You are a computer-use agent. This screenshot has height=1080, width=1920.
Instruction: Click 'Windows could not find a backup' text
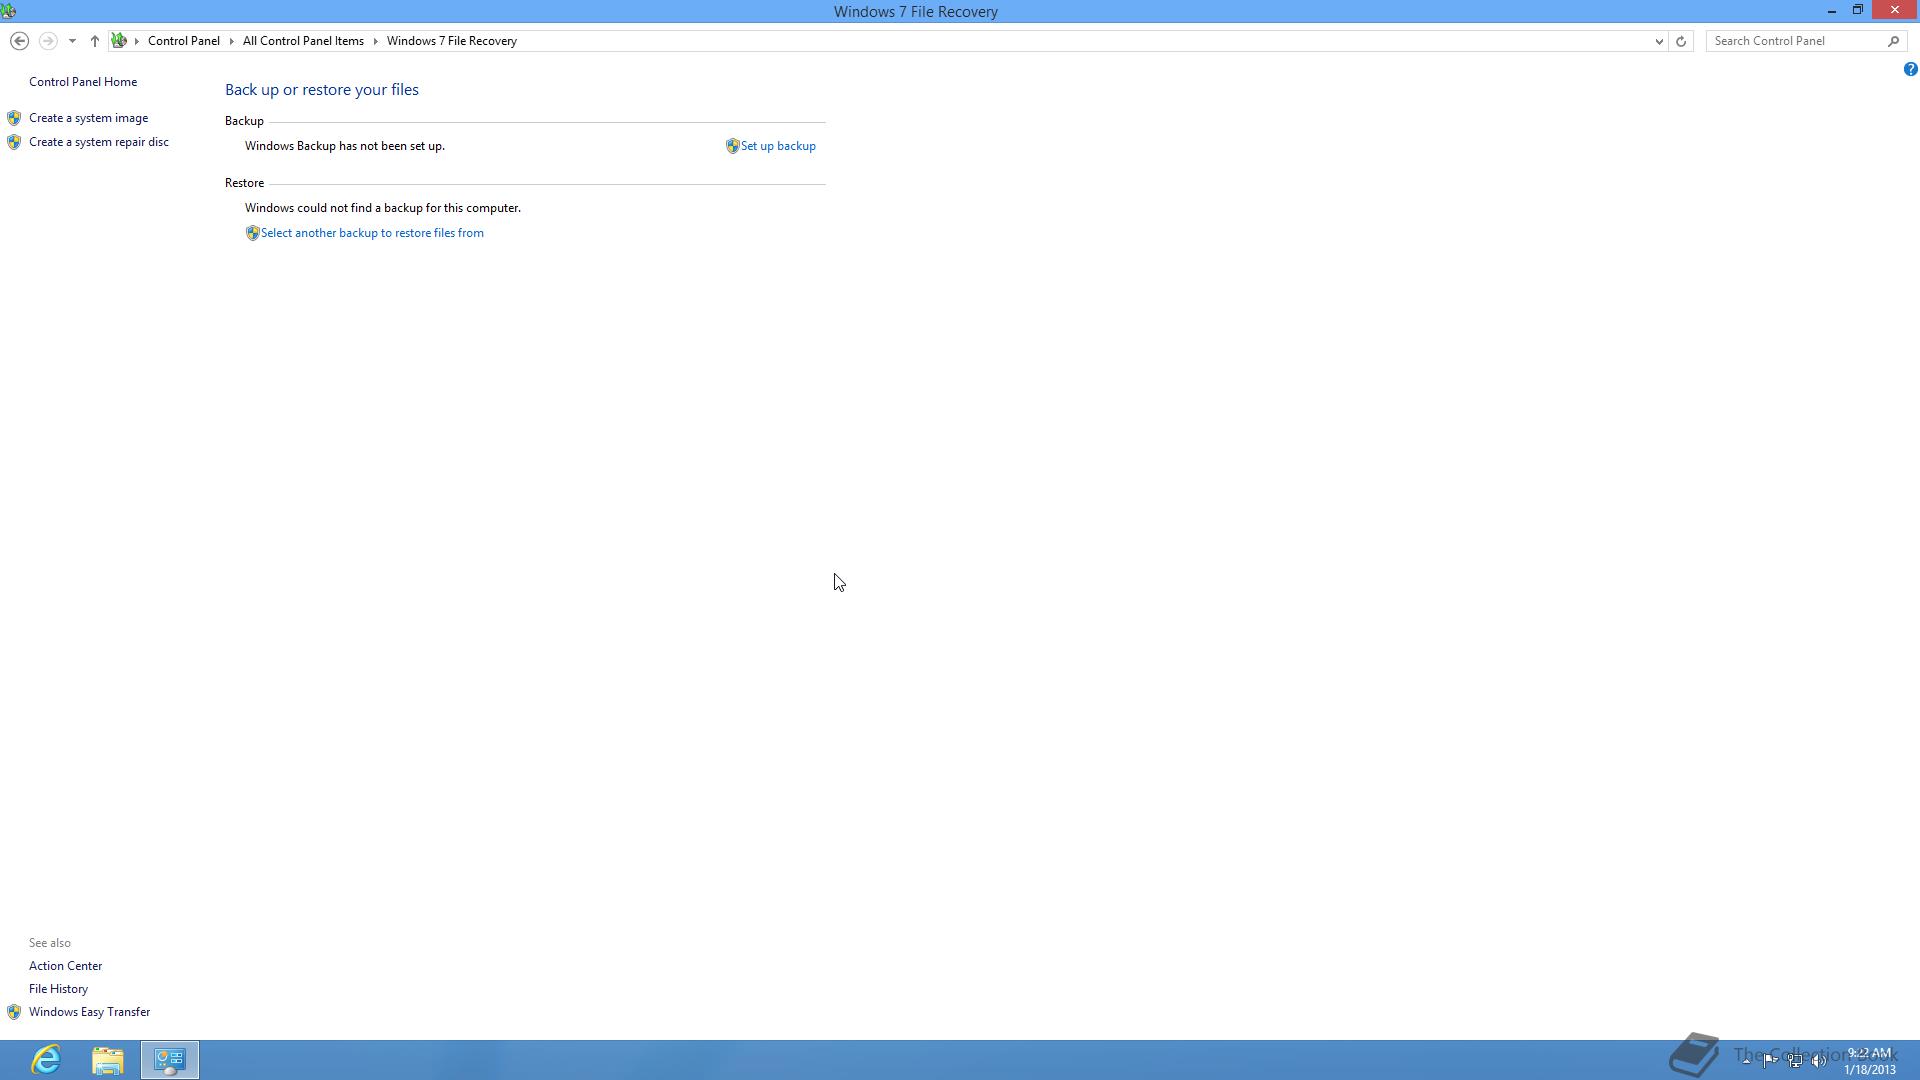(x=383, y=208)
